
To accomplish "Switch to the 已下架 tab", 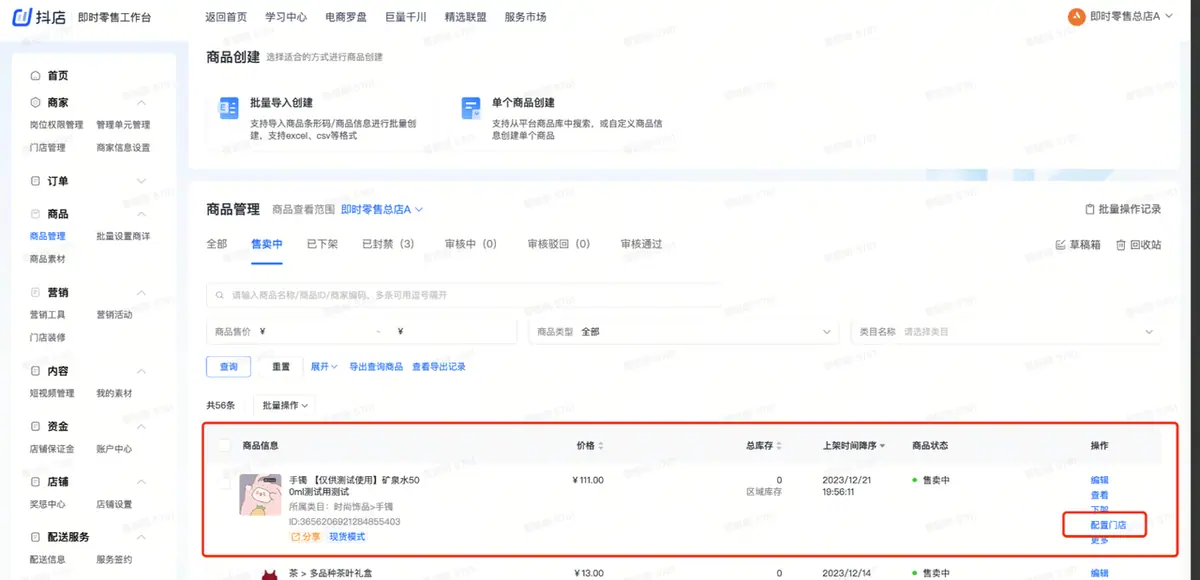I will coord(323,244).
